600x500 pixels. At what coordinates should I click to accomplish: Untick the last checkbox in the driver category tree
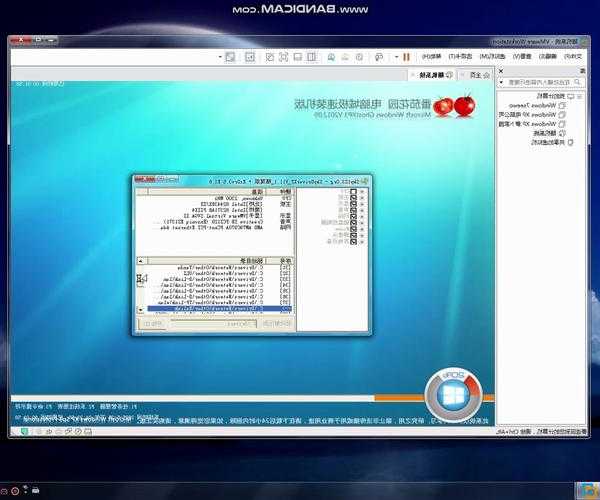[354, 242]
